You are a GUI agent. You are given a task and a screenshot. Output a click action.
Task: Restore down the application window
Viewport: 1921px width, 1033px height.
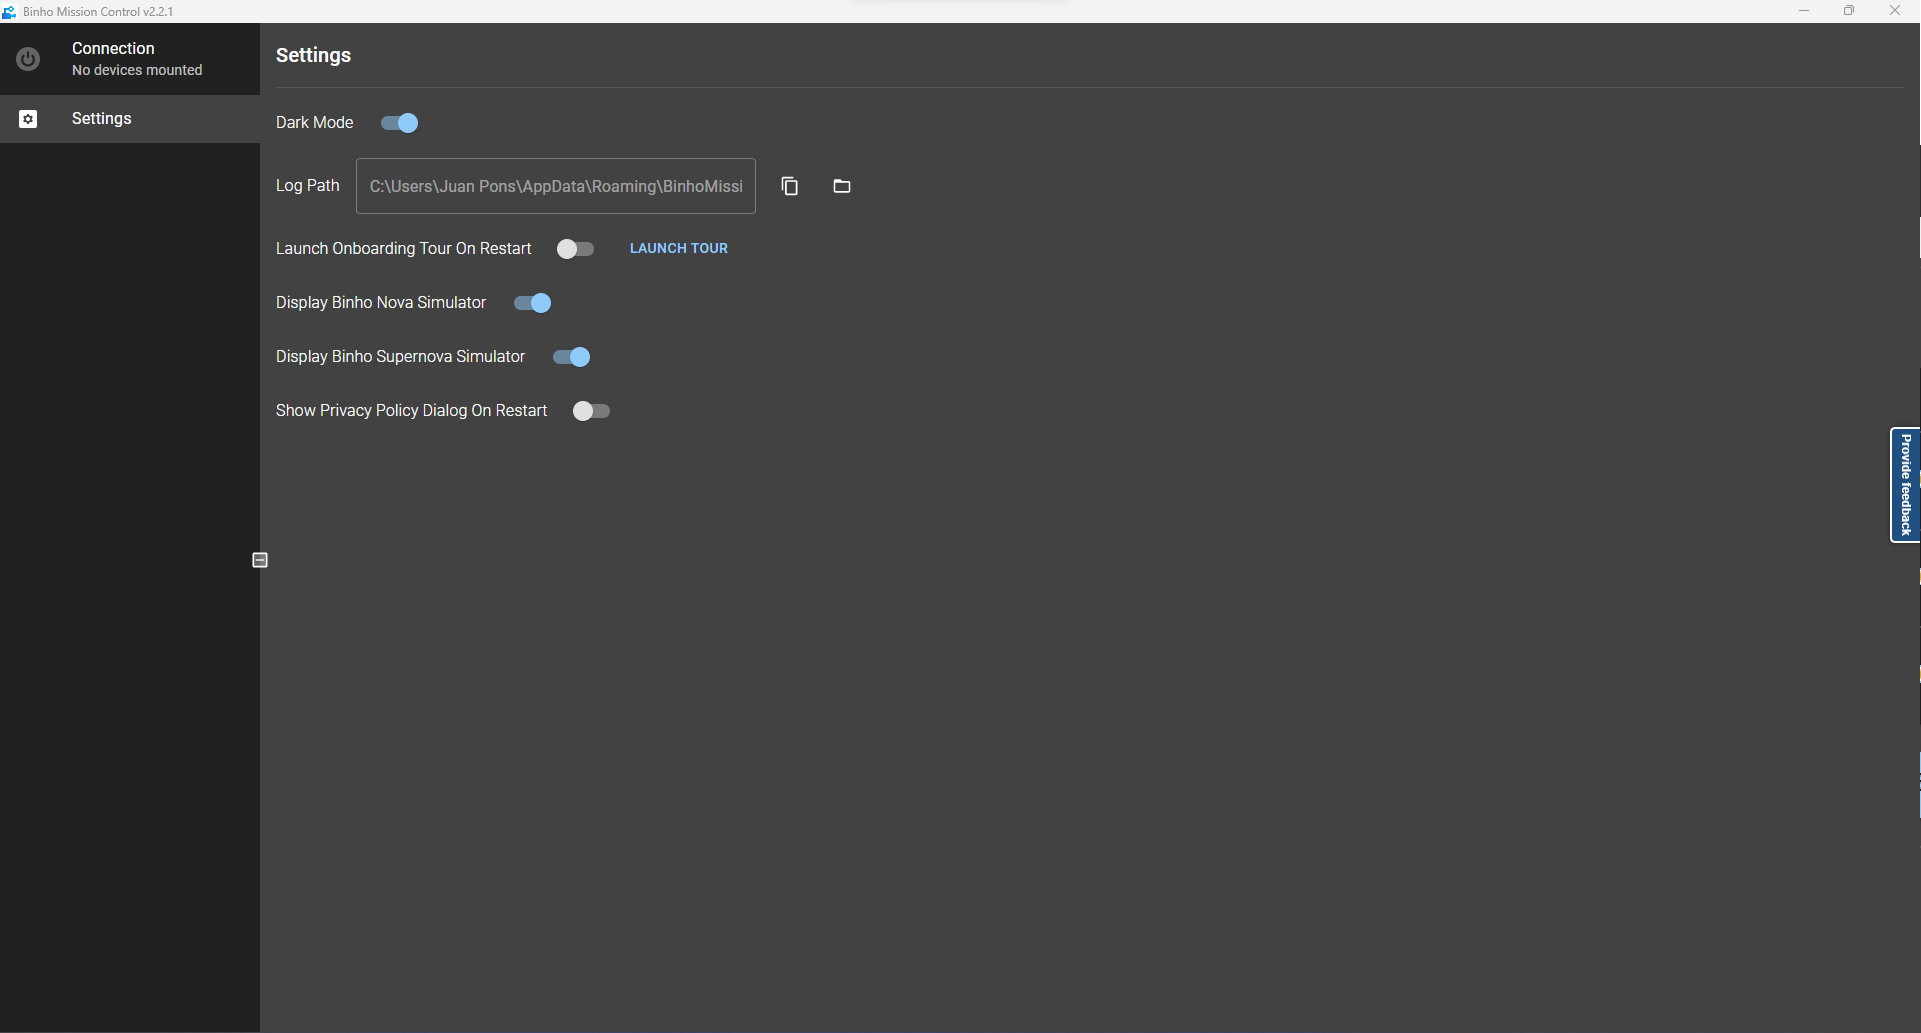[x=1849, y=11]
